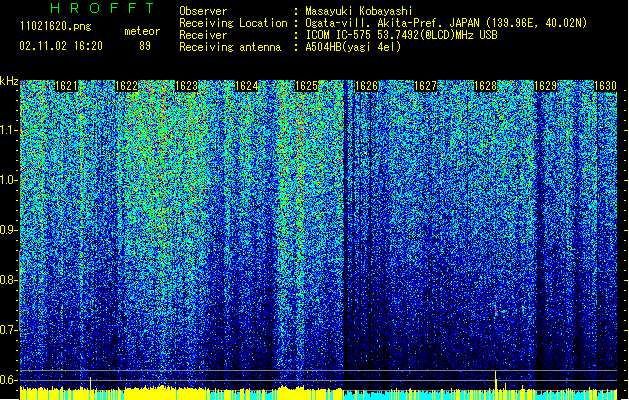Click the tall yellow power spike below 1628

[496, 380]
